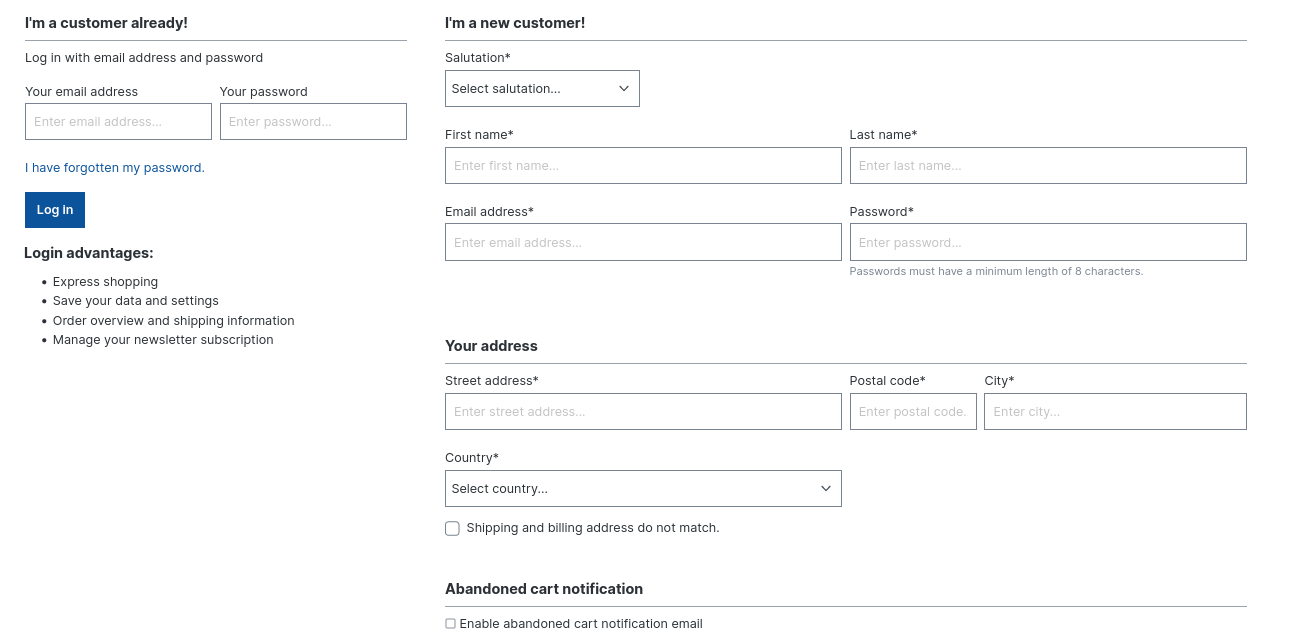Check 'Shipping and billing address do not match'
The image size is (1313, 640).
tap(452, 528)
